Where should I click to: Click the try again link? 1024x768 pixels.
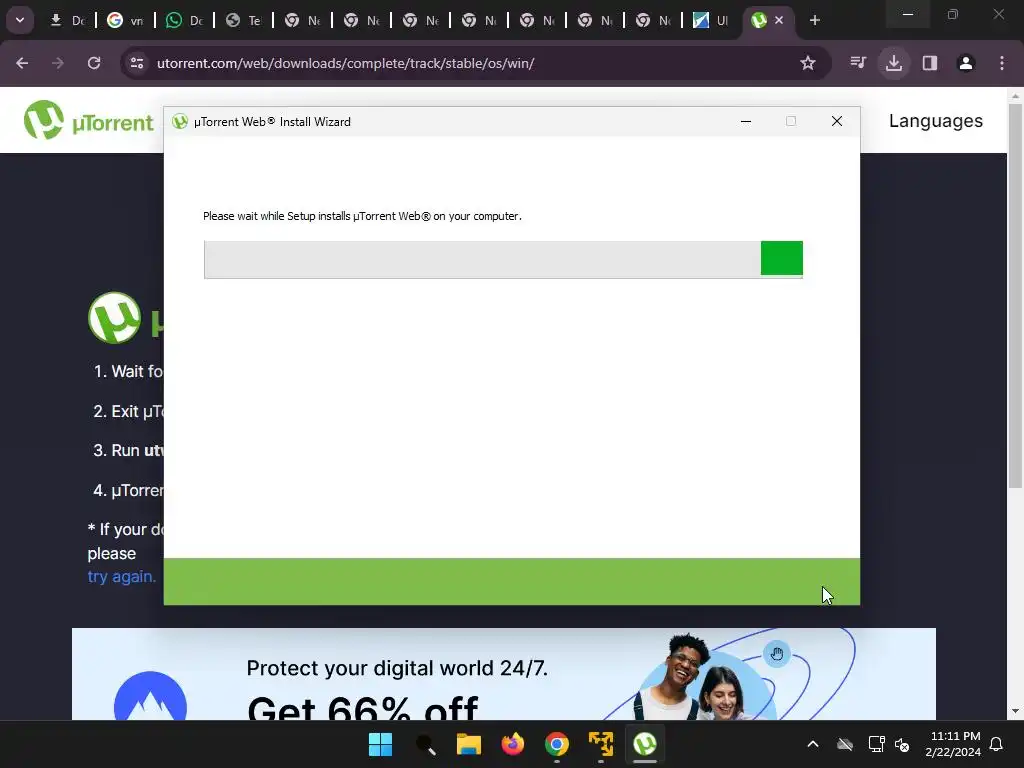121,577
